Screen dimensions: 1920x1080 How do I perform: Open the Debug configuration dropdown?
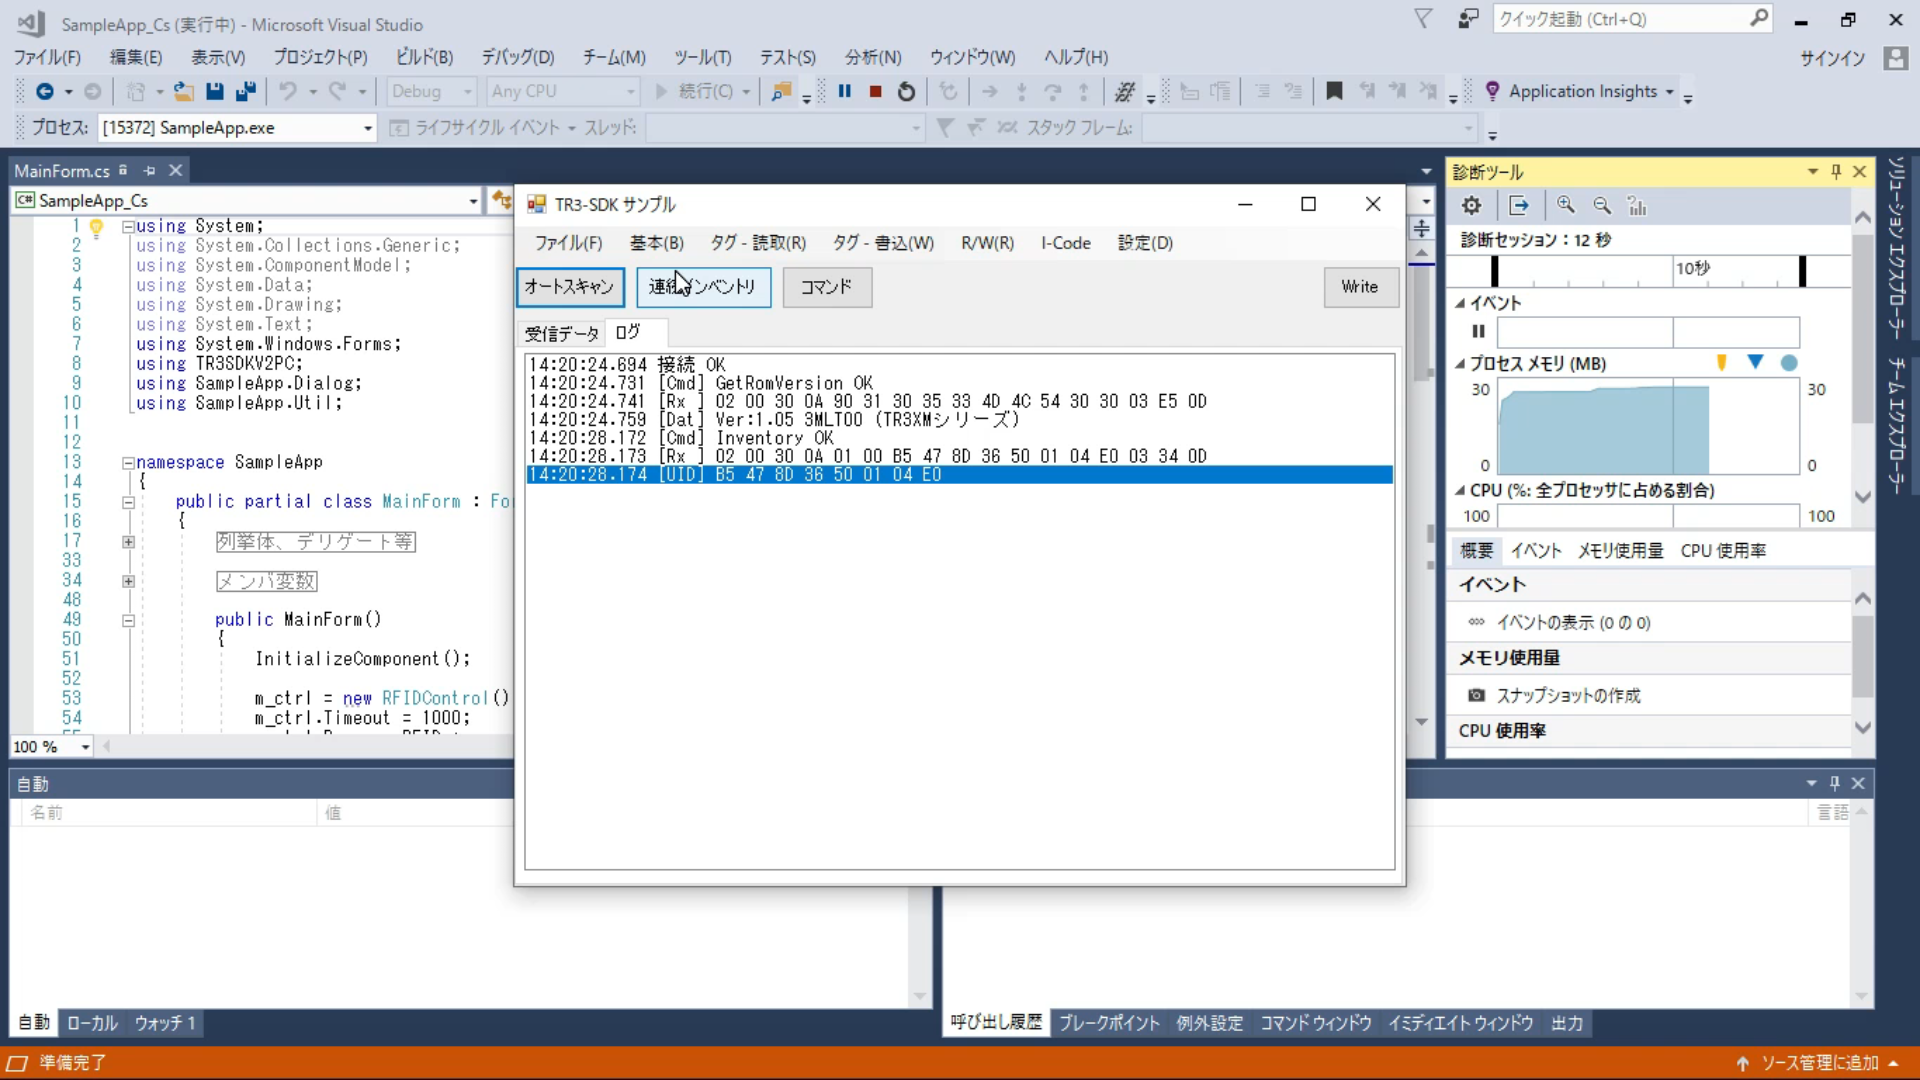[x=431, y=91]
